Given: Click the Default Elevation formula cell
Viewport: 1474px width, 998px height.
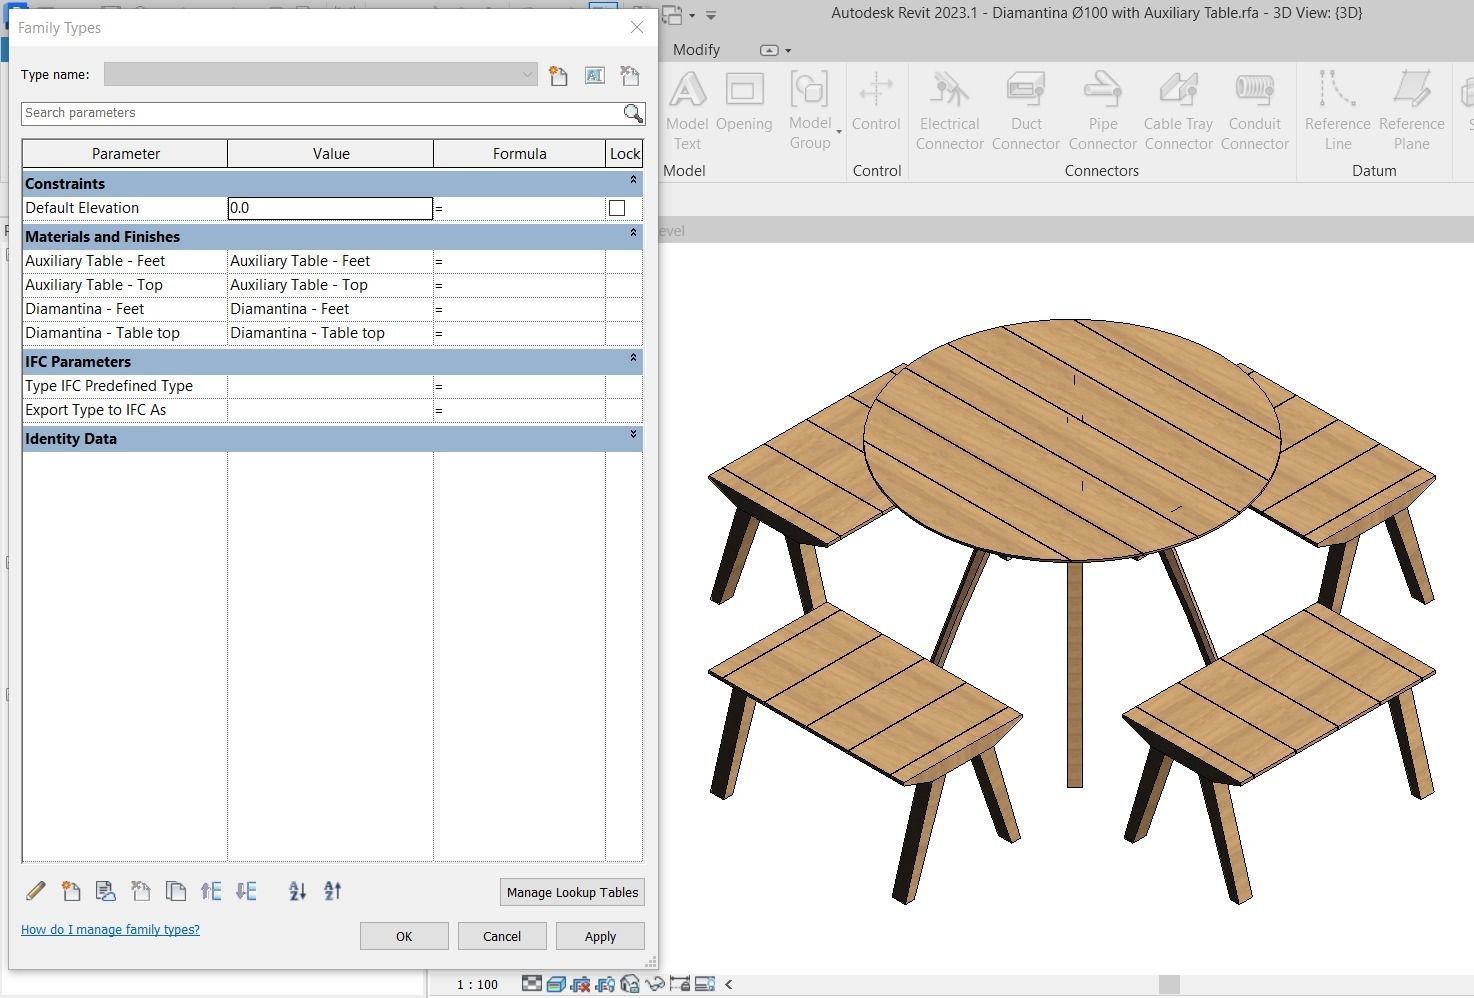Looking at the screenshot, I should [519, 208].
